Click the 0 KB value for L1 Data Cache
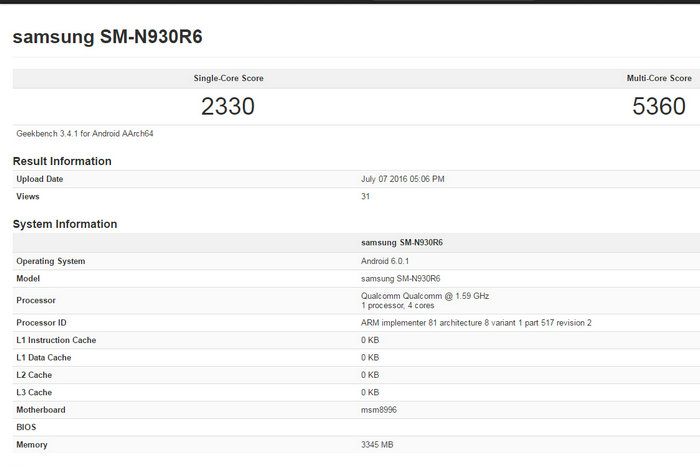Image resolution: width=700 pixels, height=467 pixels. (370, 358)
